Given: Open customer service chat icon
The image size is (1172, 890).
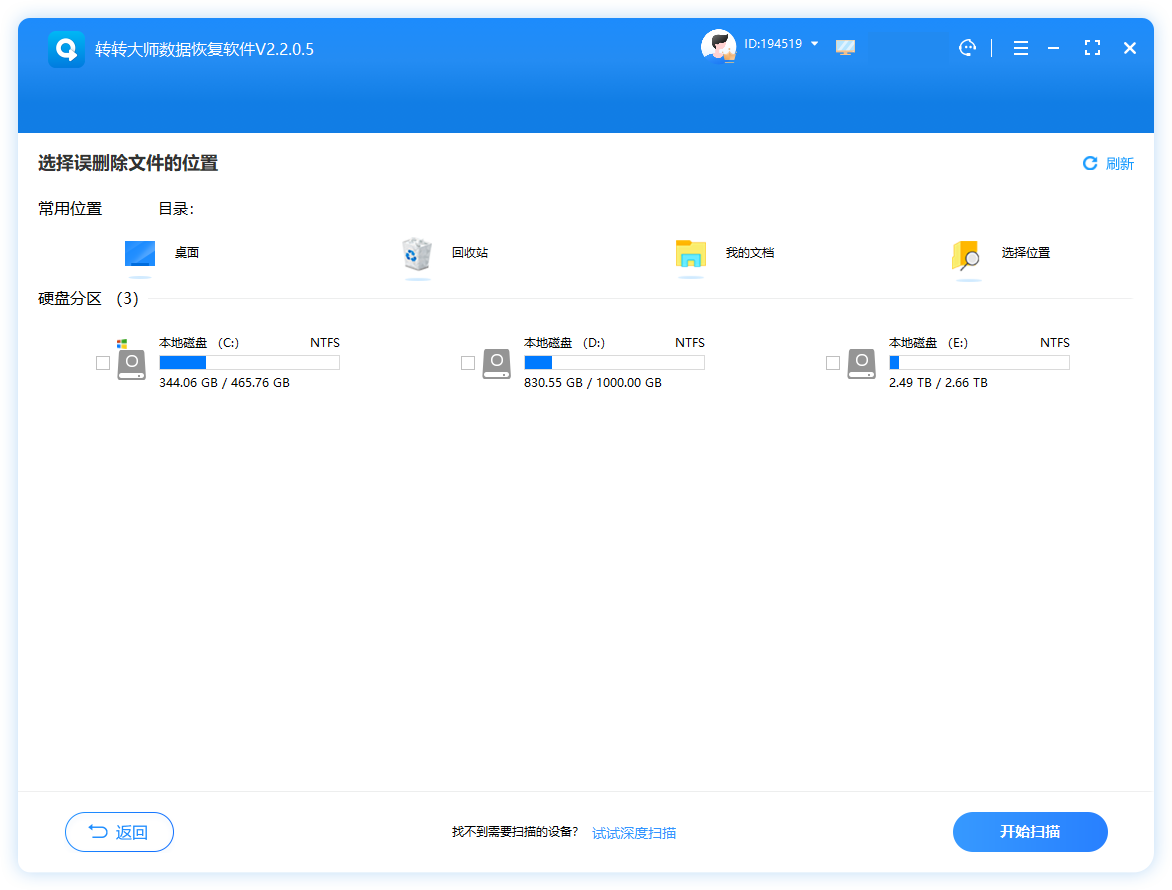Looking at the screenshot, I should pos(967,47).
